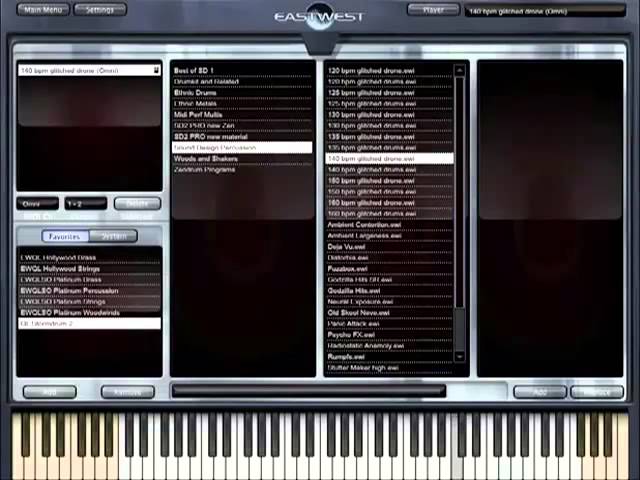This screenshot has width=640, height=480.
Task: Select 125 bpm glitched drums.ewi
Action: pos(389,103)
